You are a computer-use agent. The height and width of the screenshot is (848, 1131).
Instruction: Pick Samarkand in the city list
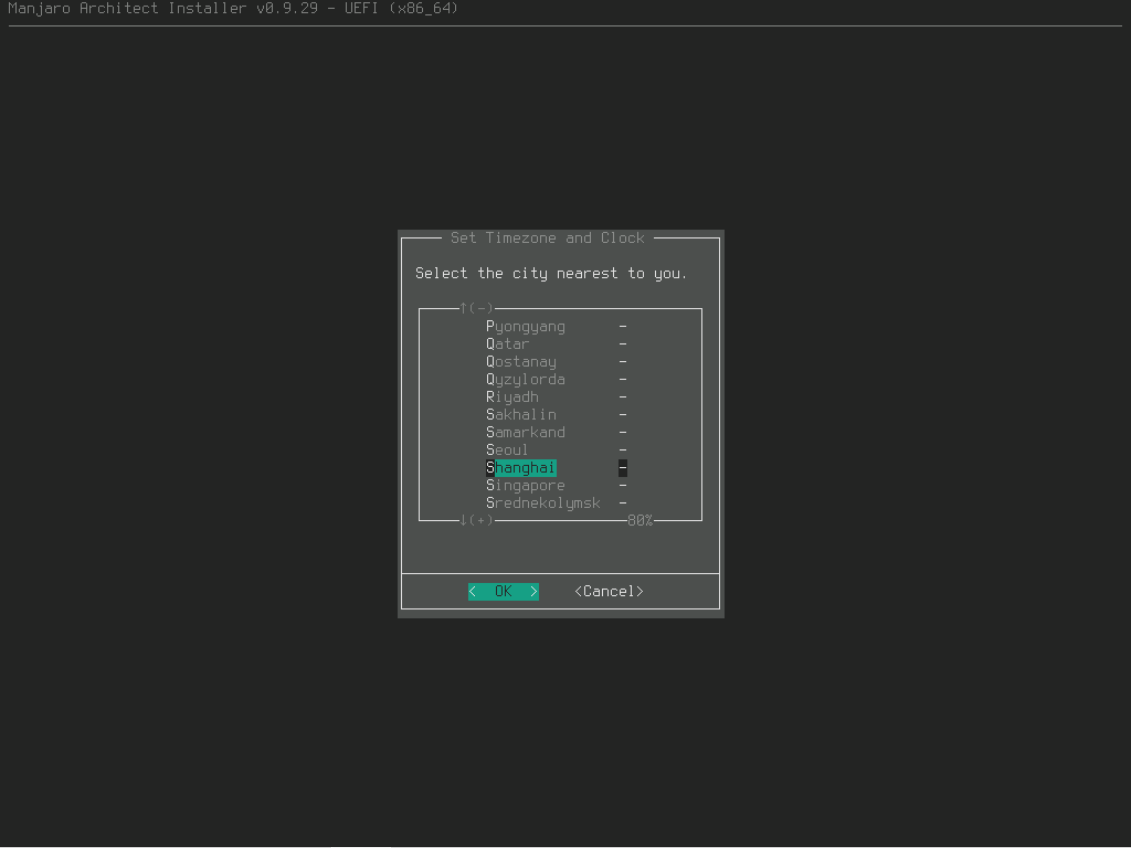pyautogui.click(x=525, y=433)
